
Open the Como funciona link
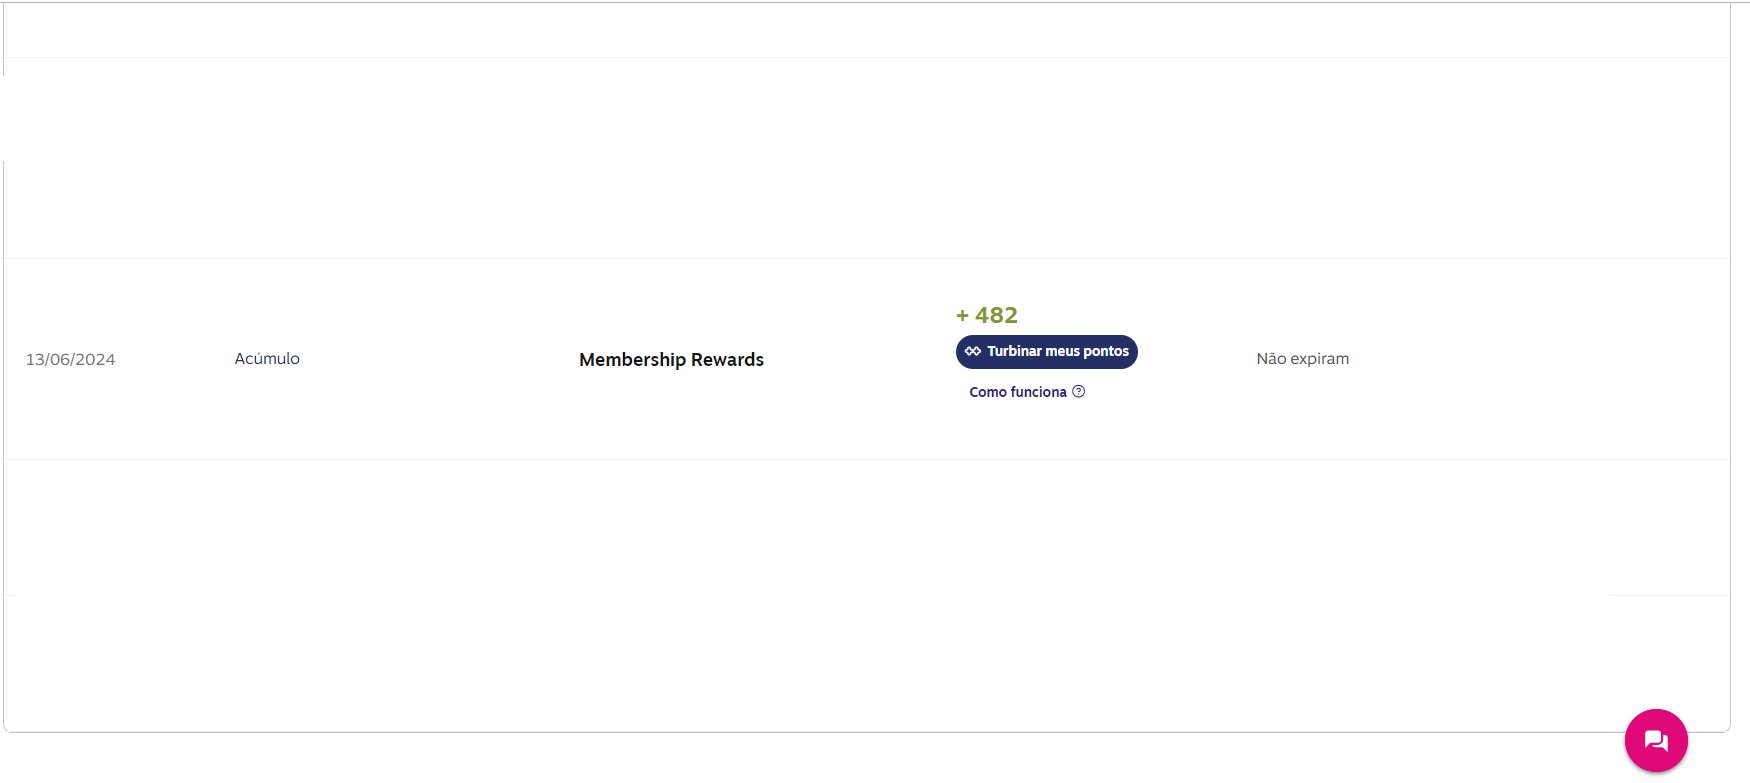1017,392
